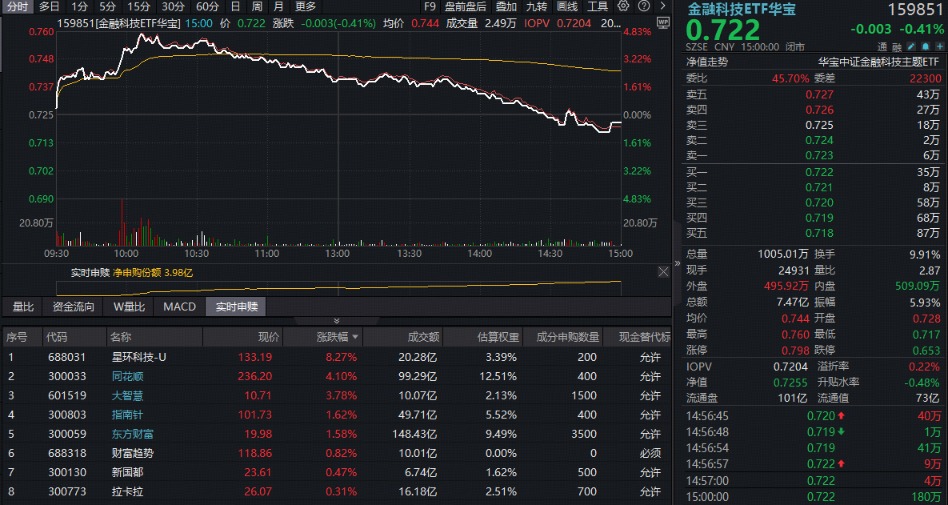Toggle the 九转 indicator
Viewport: 948px width, 505px height.
click(536, 6)
